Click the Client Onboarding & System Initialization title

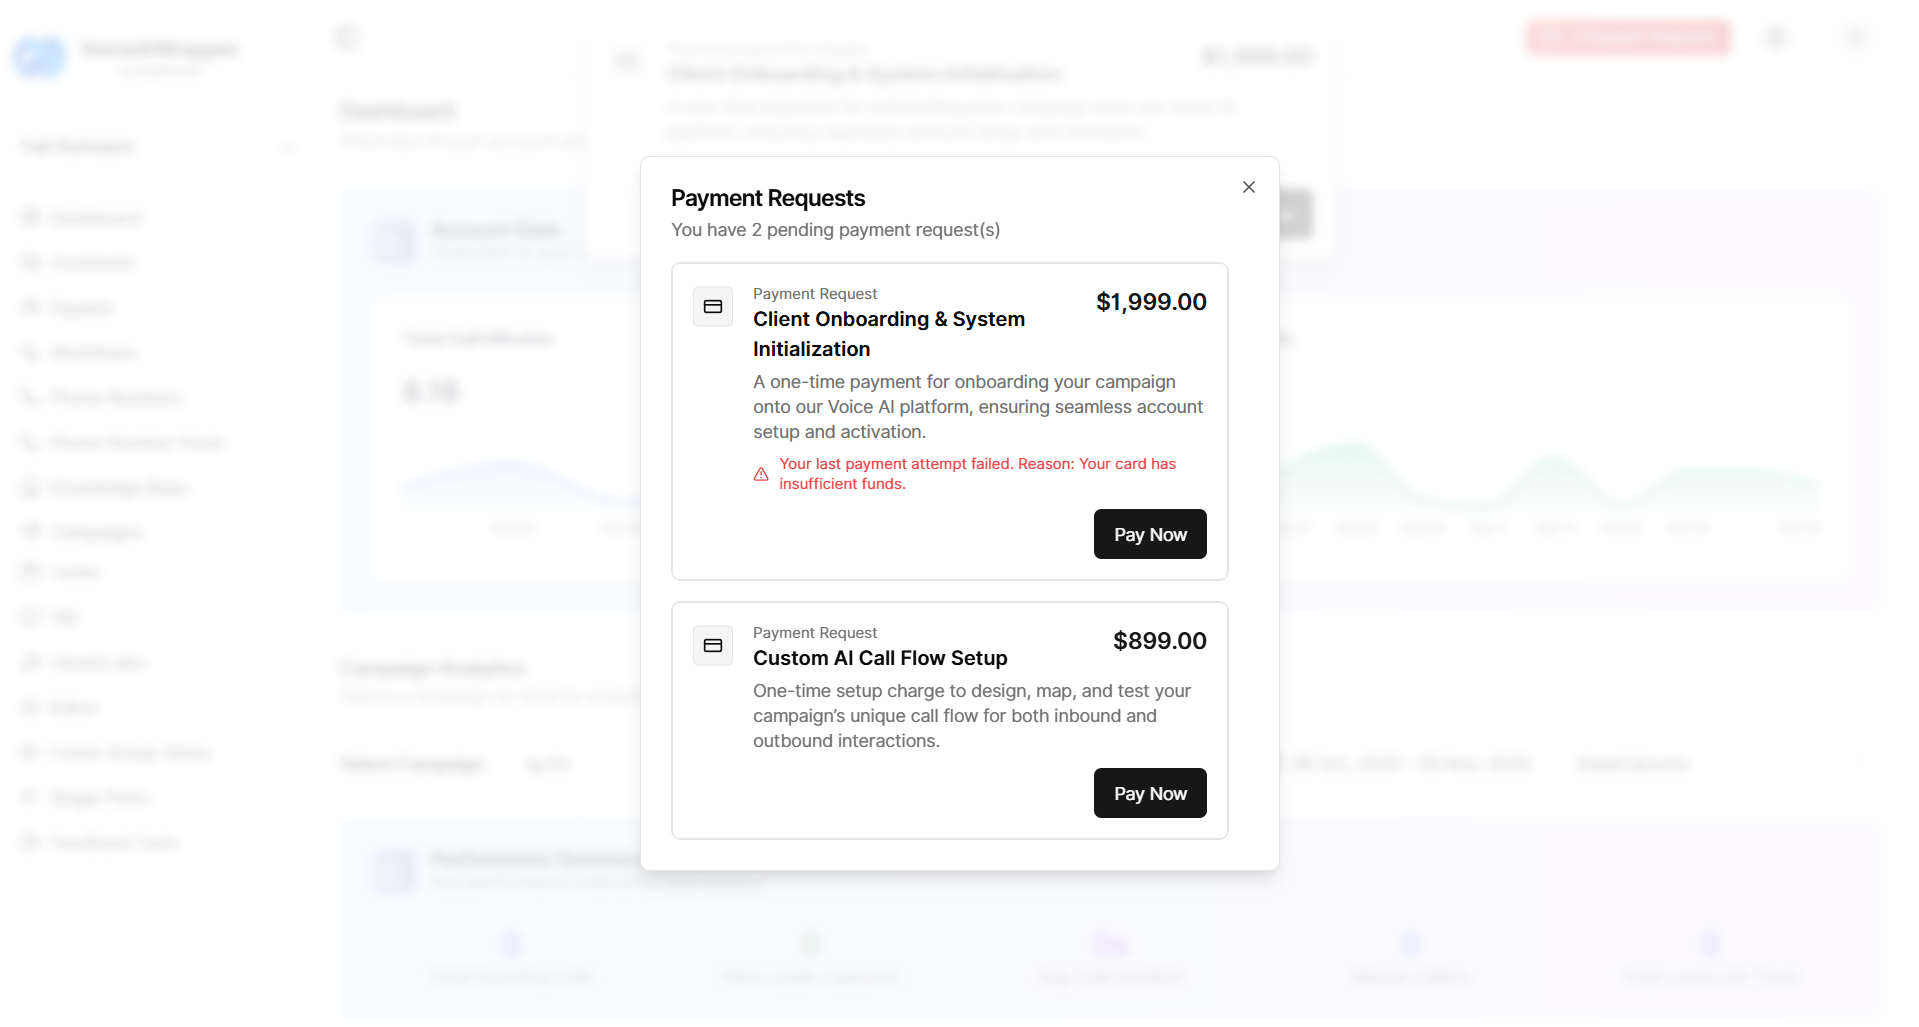(x=888, y=334)
